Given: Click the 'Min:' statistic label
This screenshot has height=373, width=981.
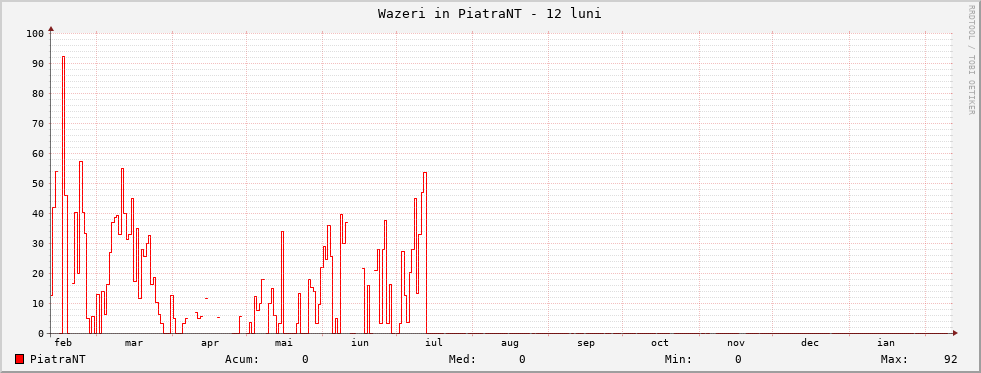Looking at the screenshot, I should [x=678, y=359].
